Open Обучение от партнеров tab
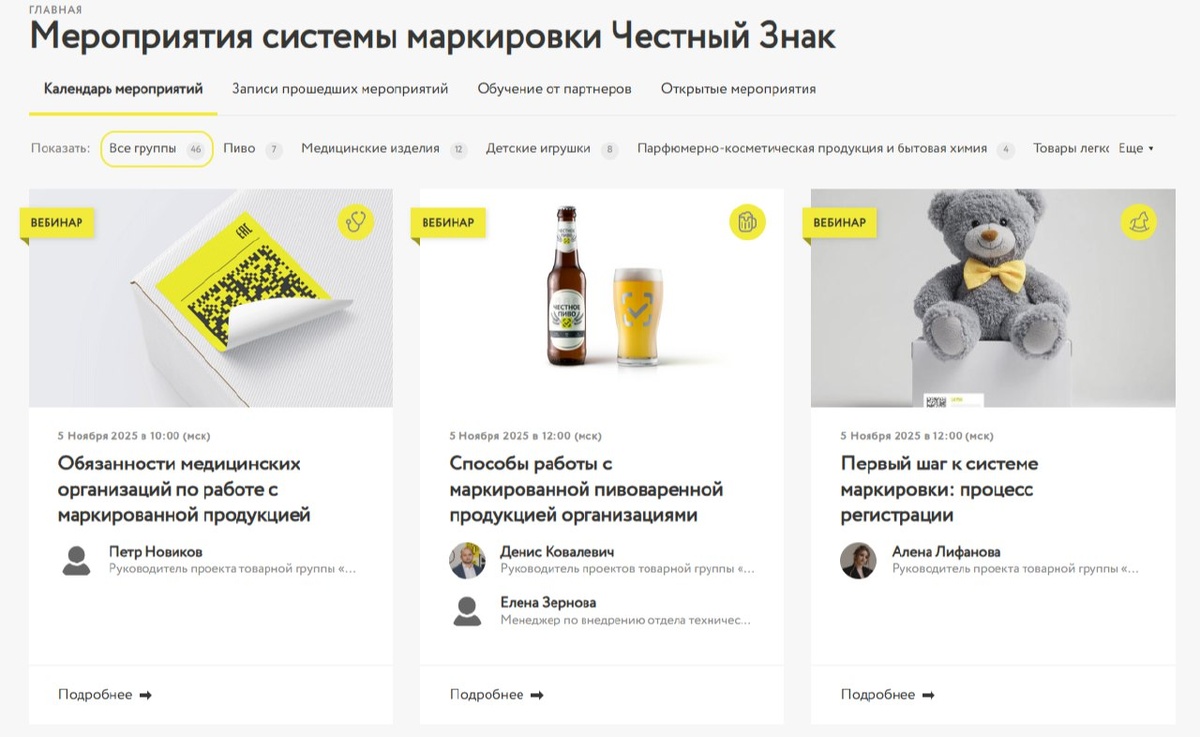This screenshot has height=737, width=1200. 554,89
